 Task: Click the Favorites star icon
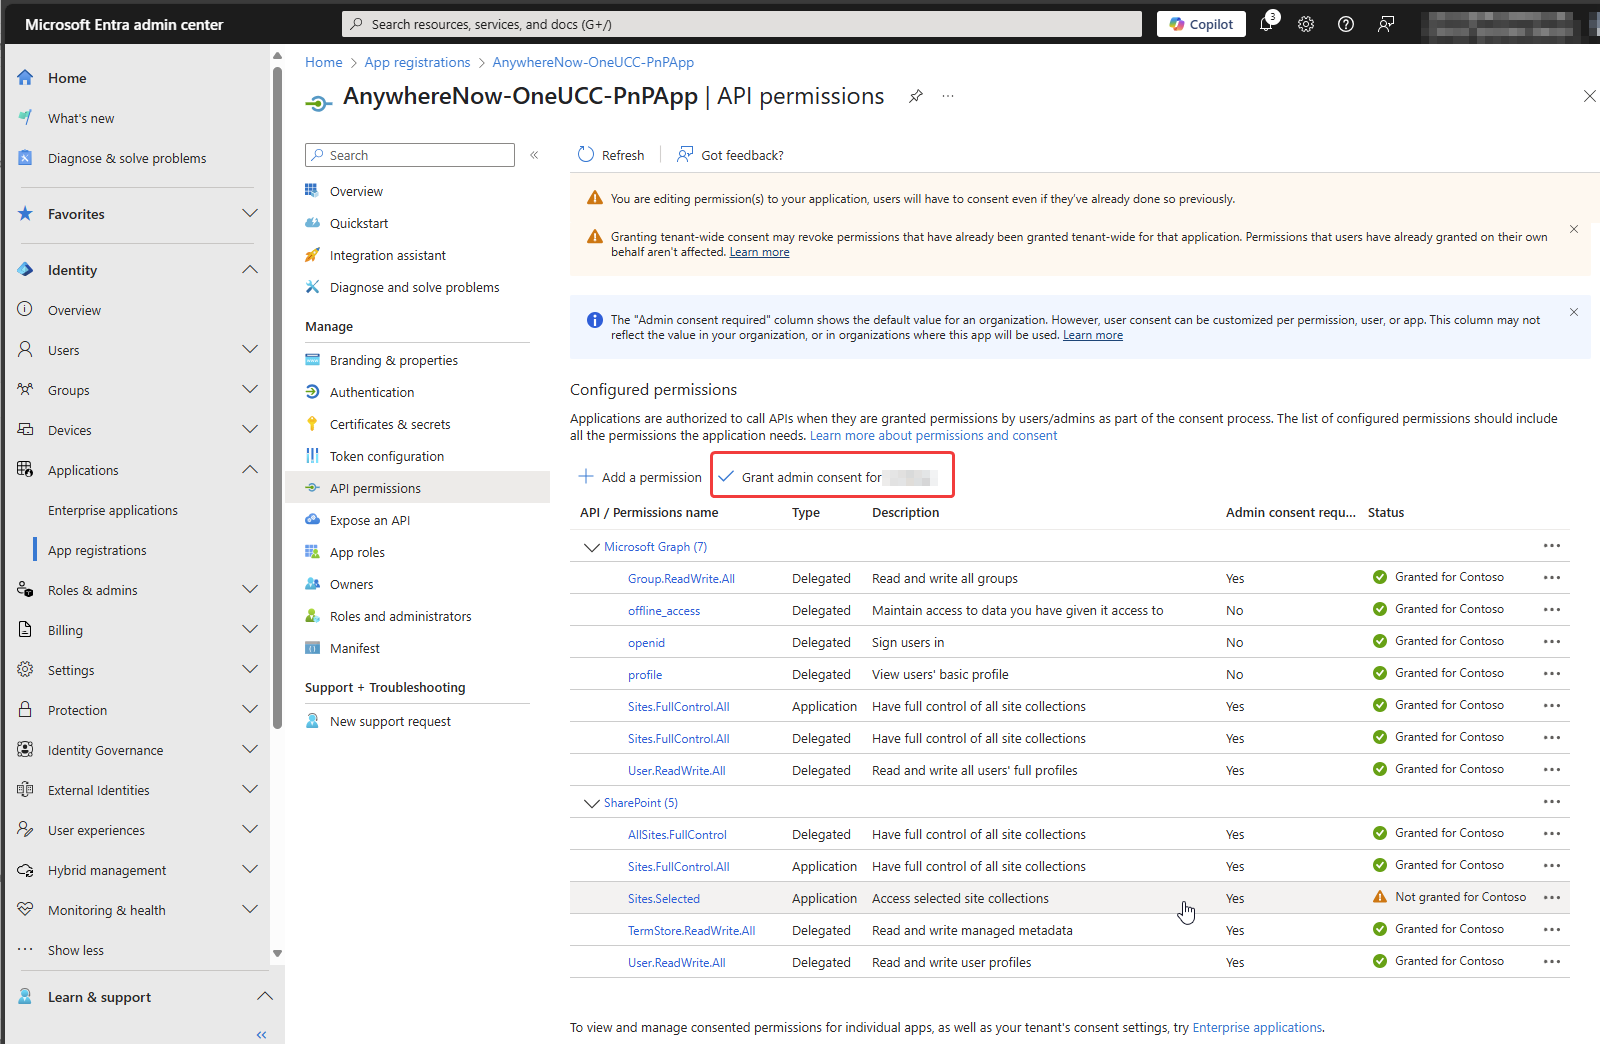point(25,213)
